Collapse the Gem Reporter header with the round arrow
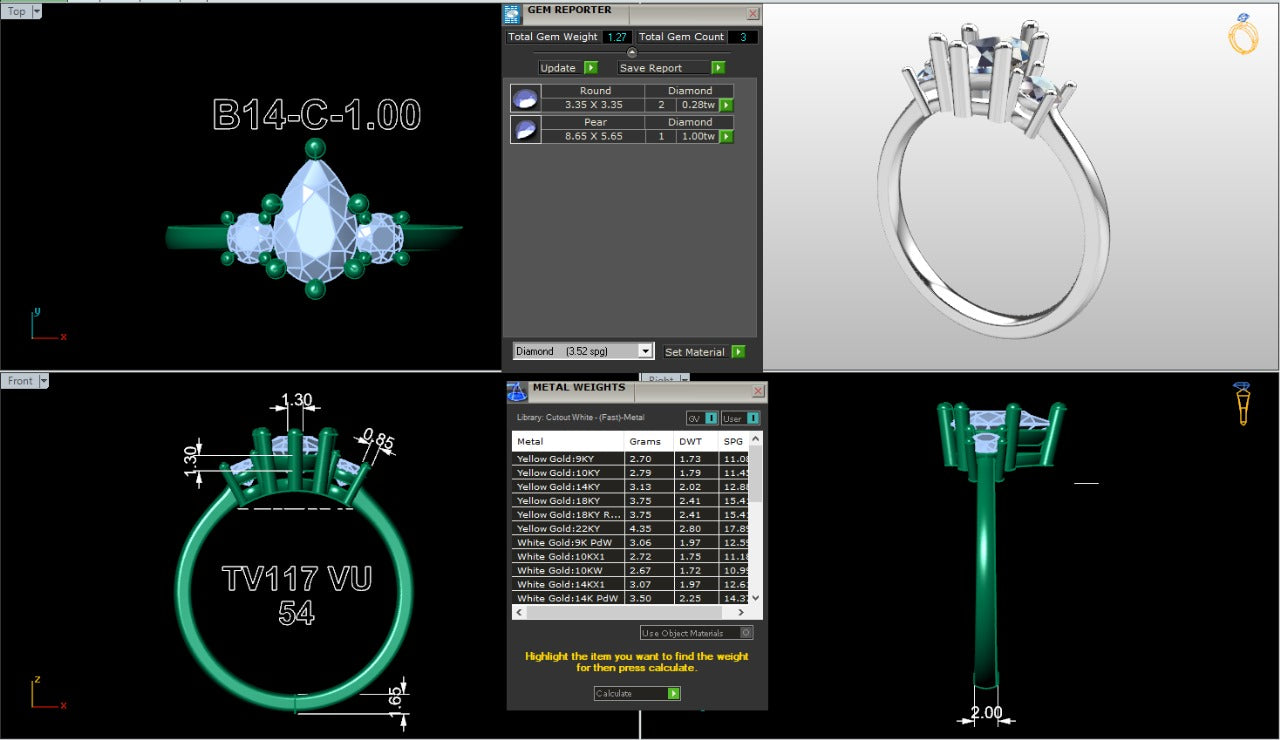The image size is (1280, 740). pyautogui.click(x=631, y=52)
